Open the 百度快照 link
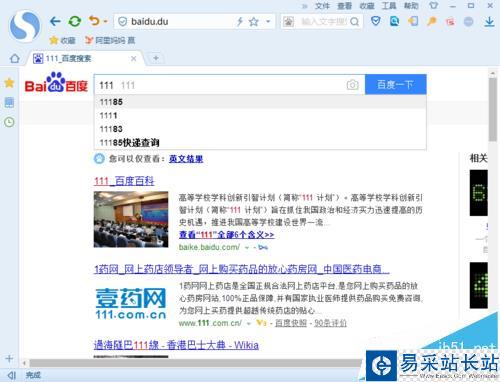 [291, 323]
